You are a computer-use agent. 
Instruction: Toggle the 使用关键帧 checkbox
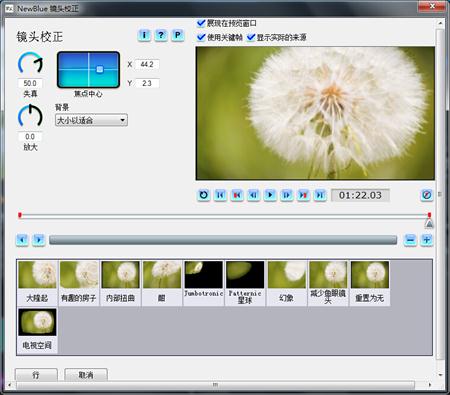click(201, 37)
